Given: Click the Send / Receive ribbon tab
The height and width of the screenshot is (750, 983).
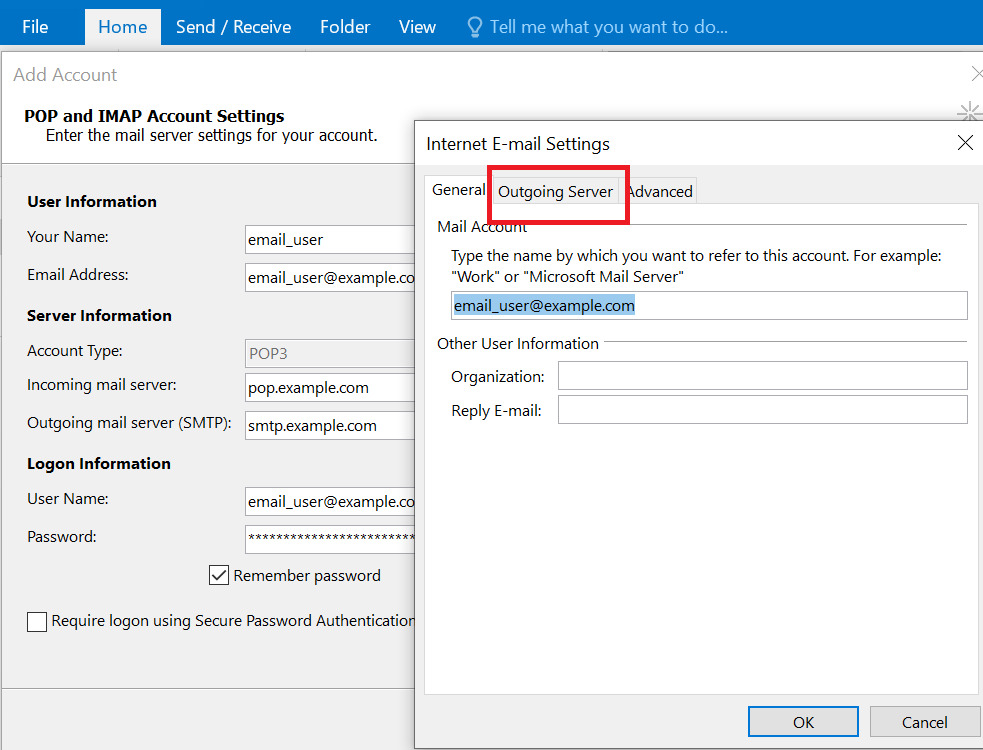Looking at the screenshot, I should point(233,26).
